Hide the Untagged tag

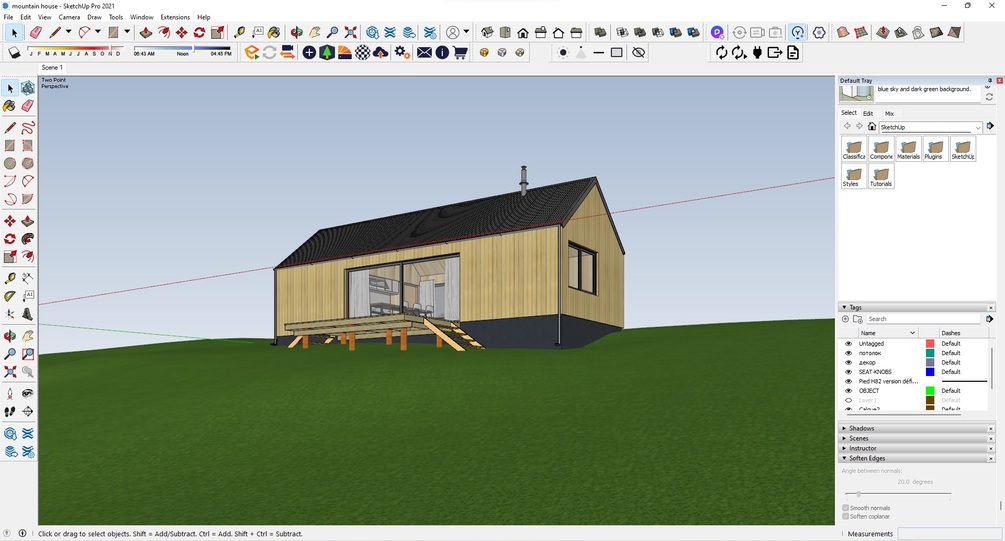tap(849, 344)
